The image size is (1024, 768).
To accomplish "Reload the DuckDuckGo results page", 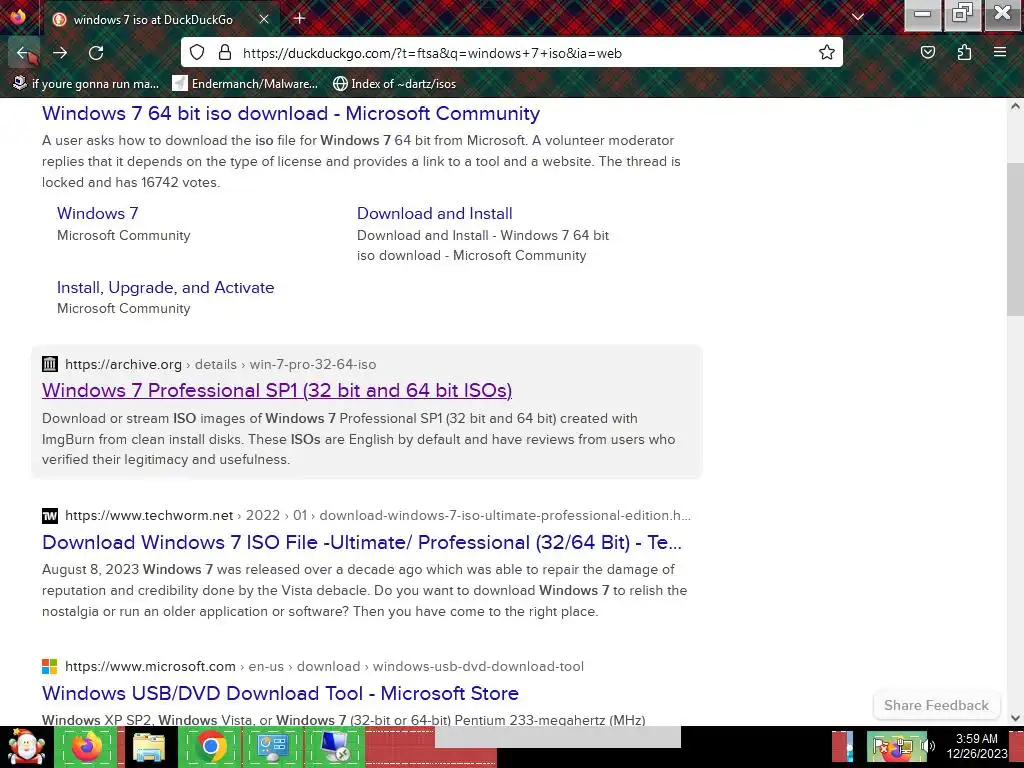I will (x=96, y=53).
